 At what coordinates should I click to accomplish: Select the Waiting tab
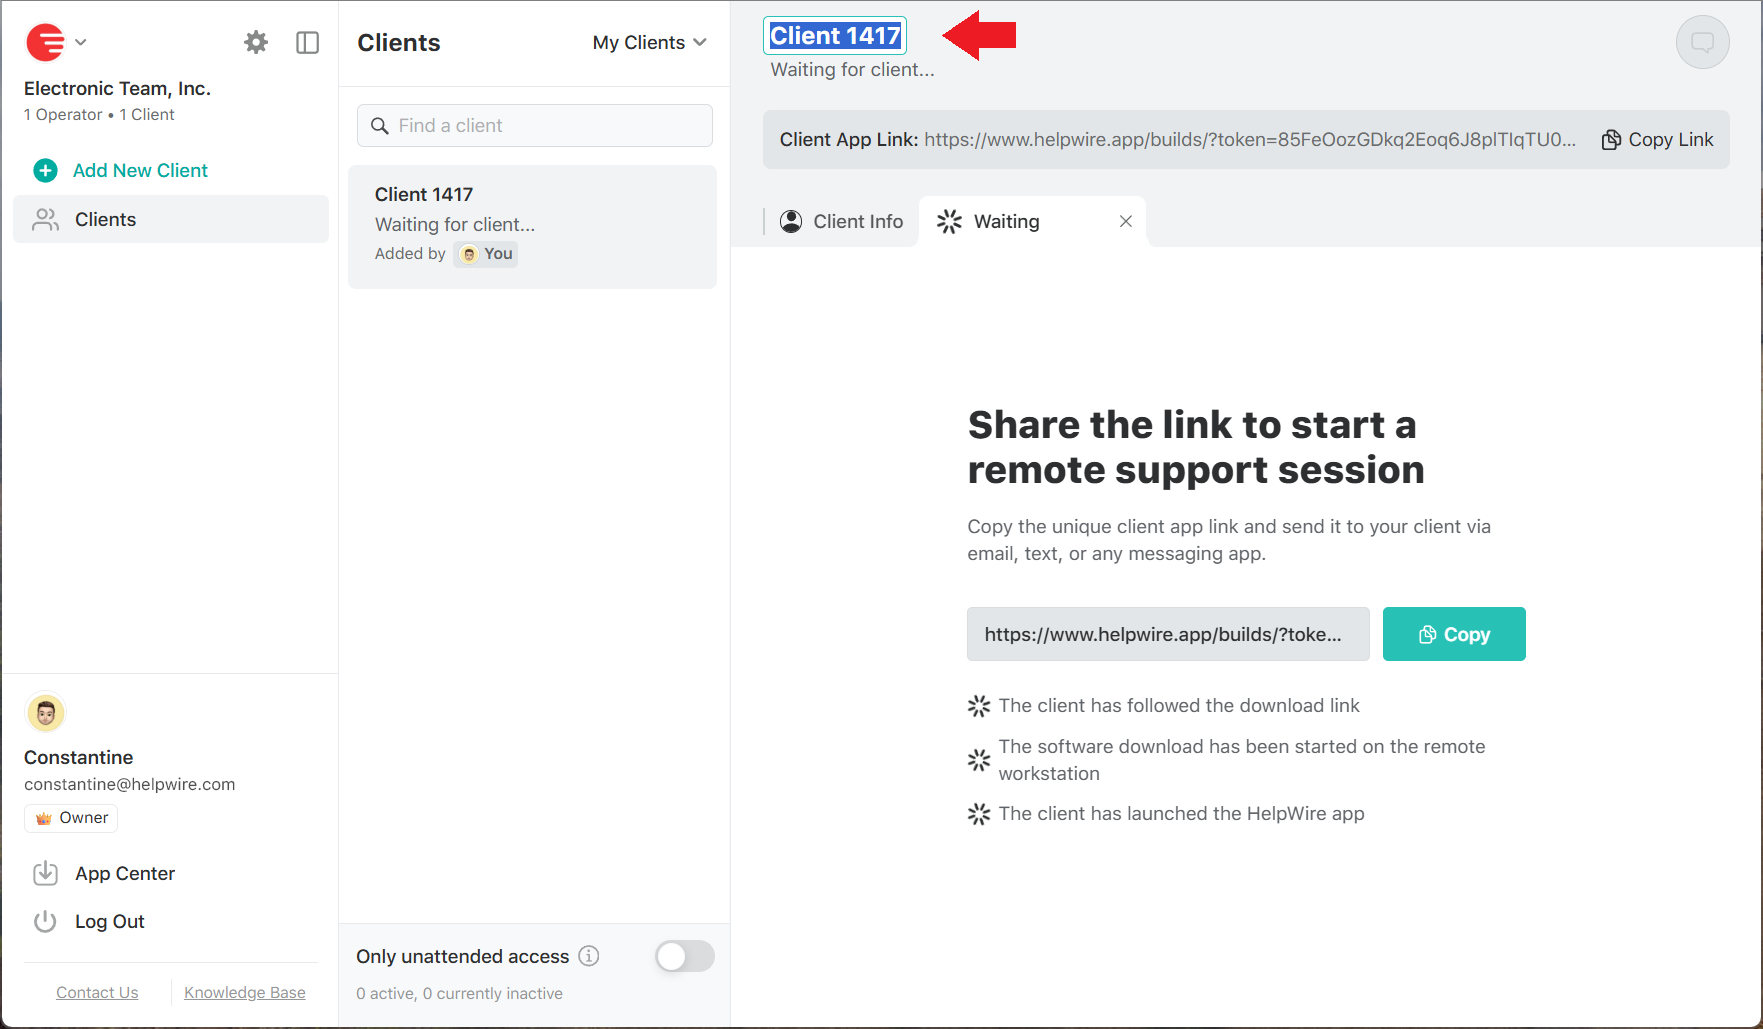pyautogui.click(x=1005, y=221)
